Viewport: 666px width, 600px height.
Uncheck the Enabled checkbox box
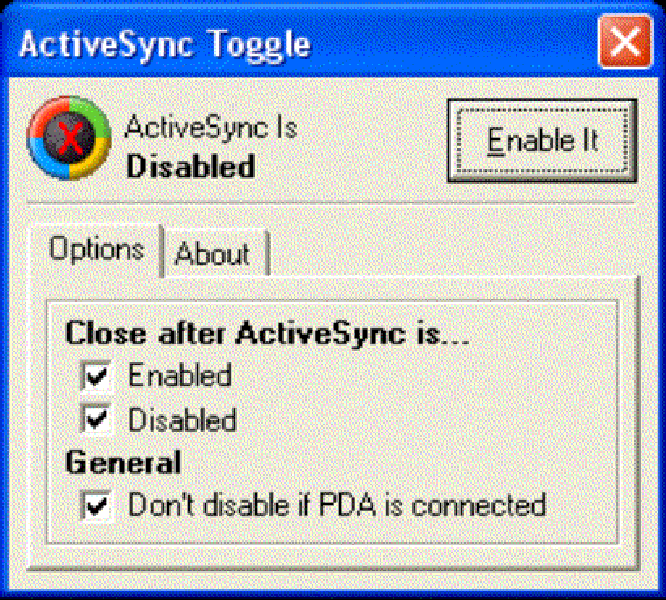click(x=96, y=376)
